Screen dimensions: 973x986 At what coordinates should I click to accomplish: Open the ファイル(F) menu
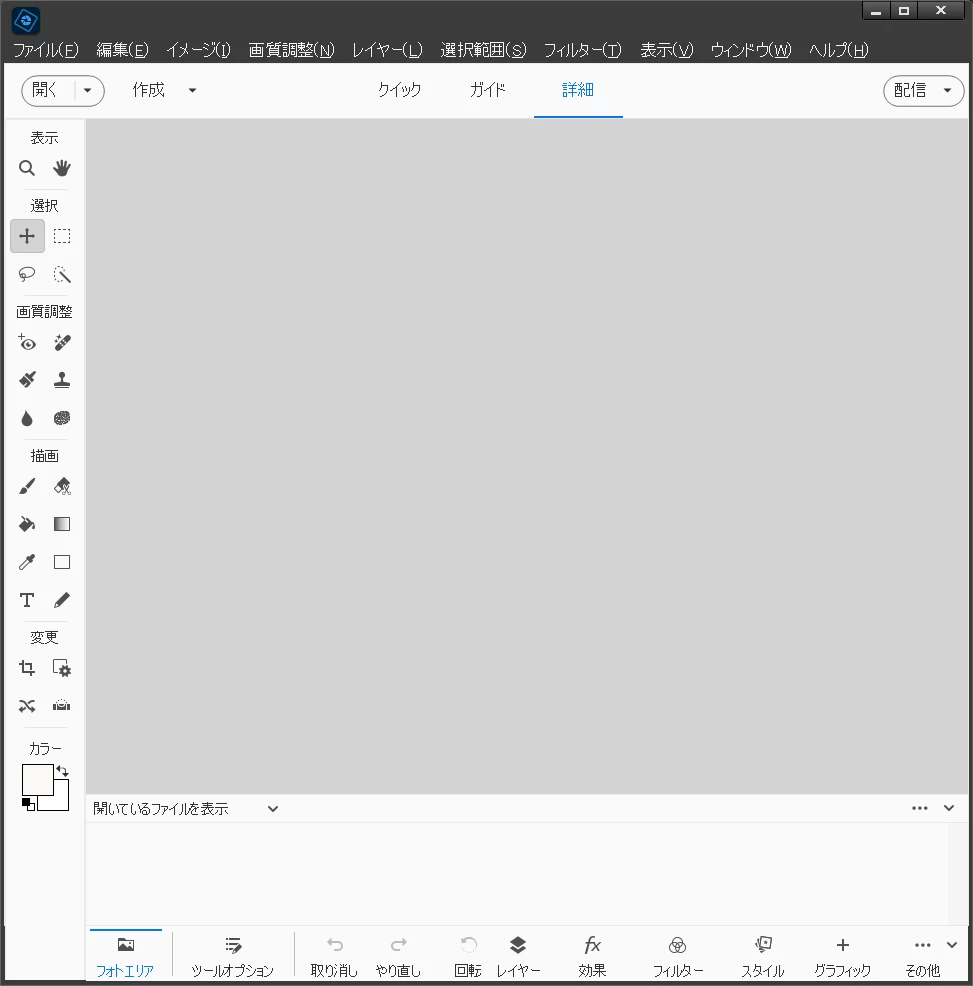[46, 50]
